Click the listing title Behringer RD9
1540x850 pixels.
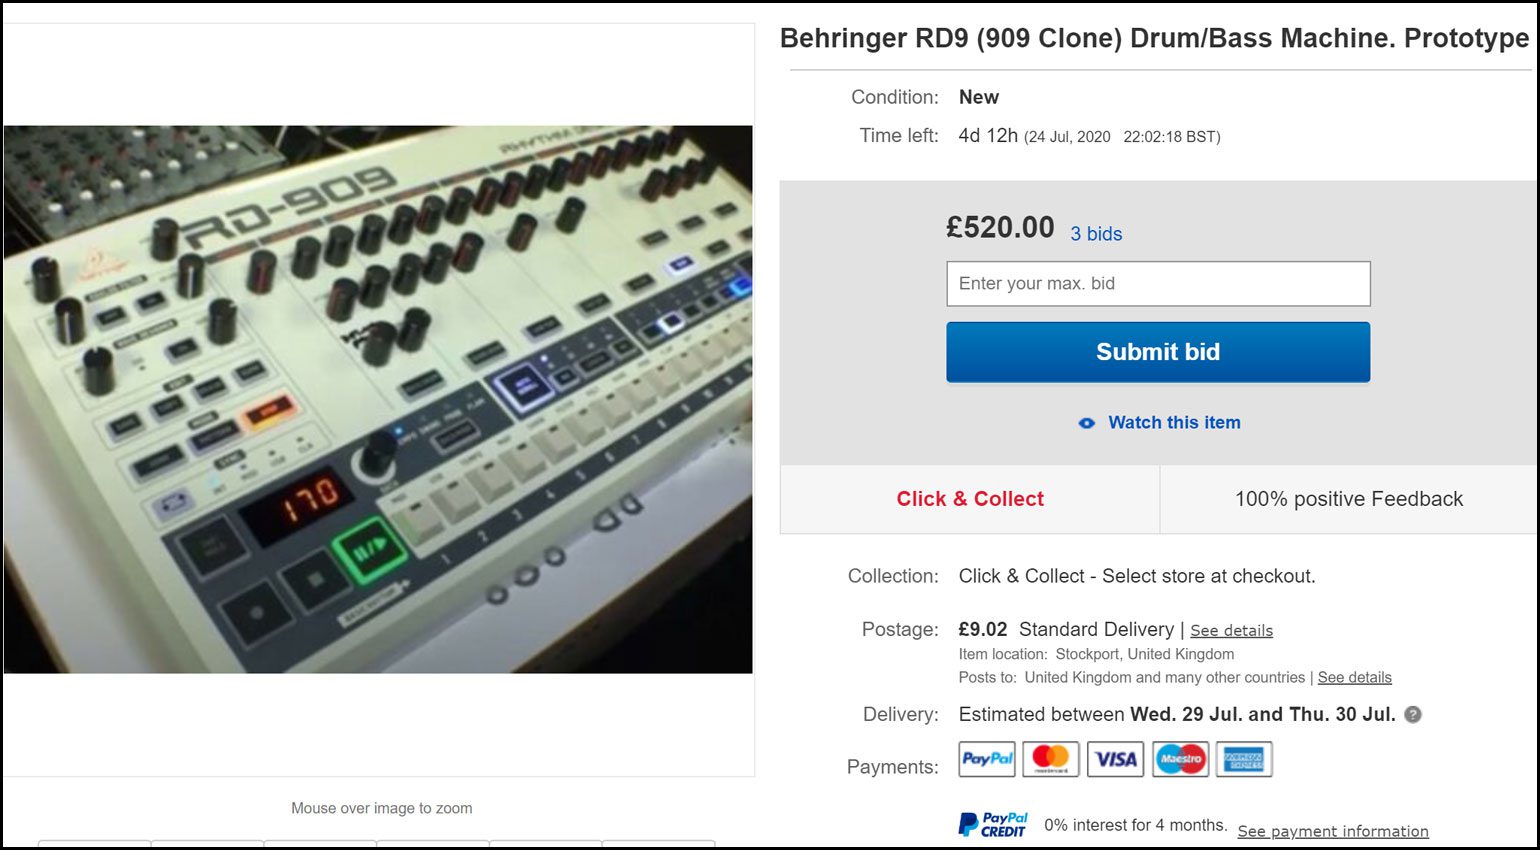[x=1154, y=39]
